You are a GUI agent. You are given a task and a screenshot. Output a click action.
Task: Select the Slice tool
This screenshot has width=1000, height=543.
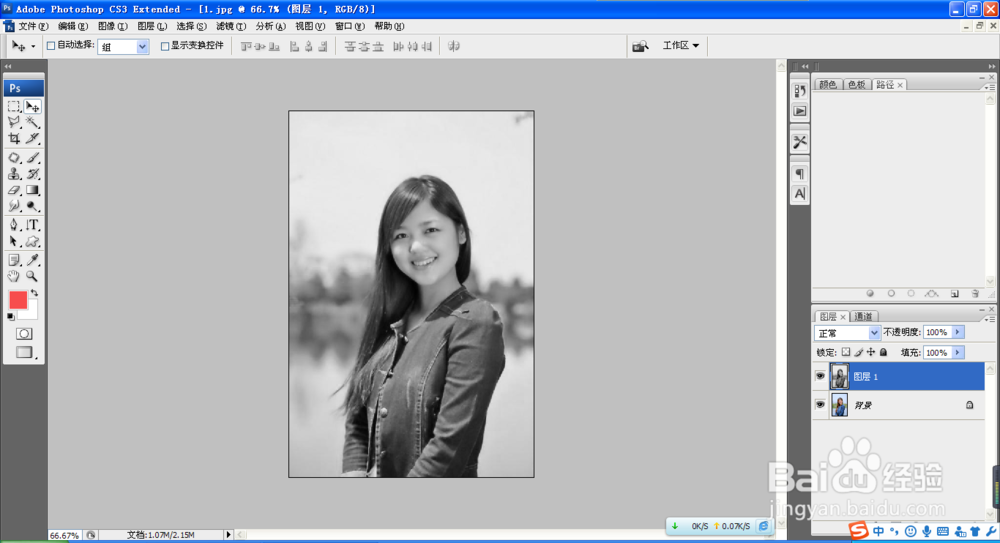(33, 138)
